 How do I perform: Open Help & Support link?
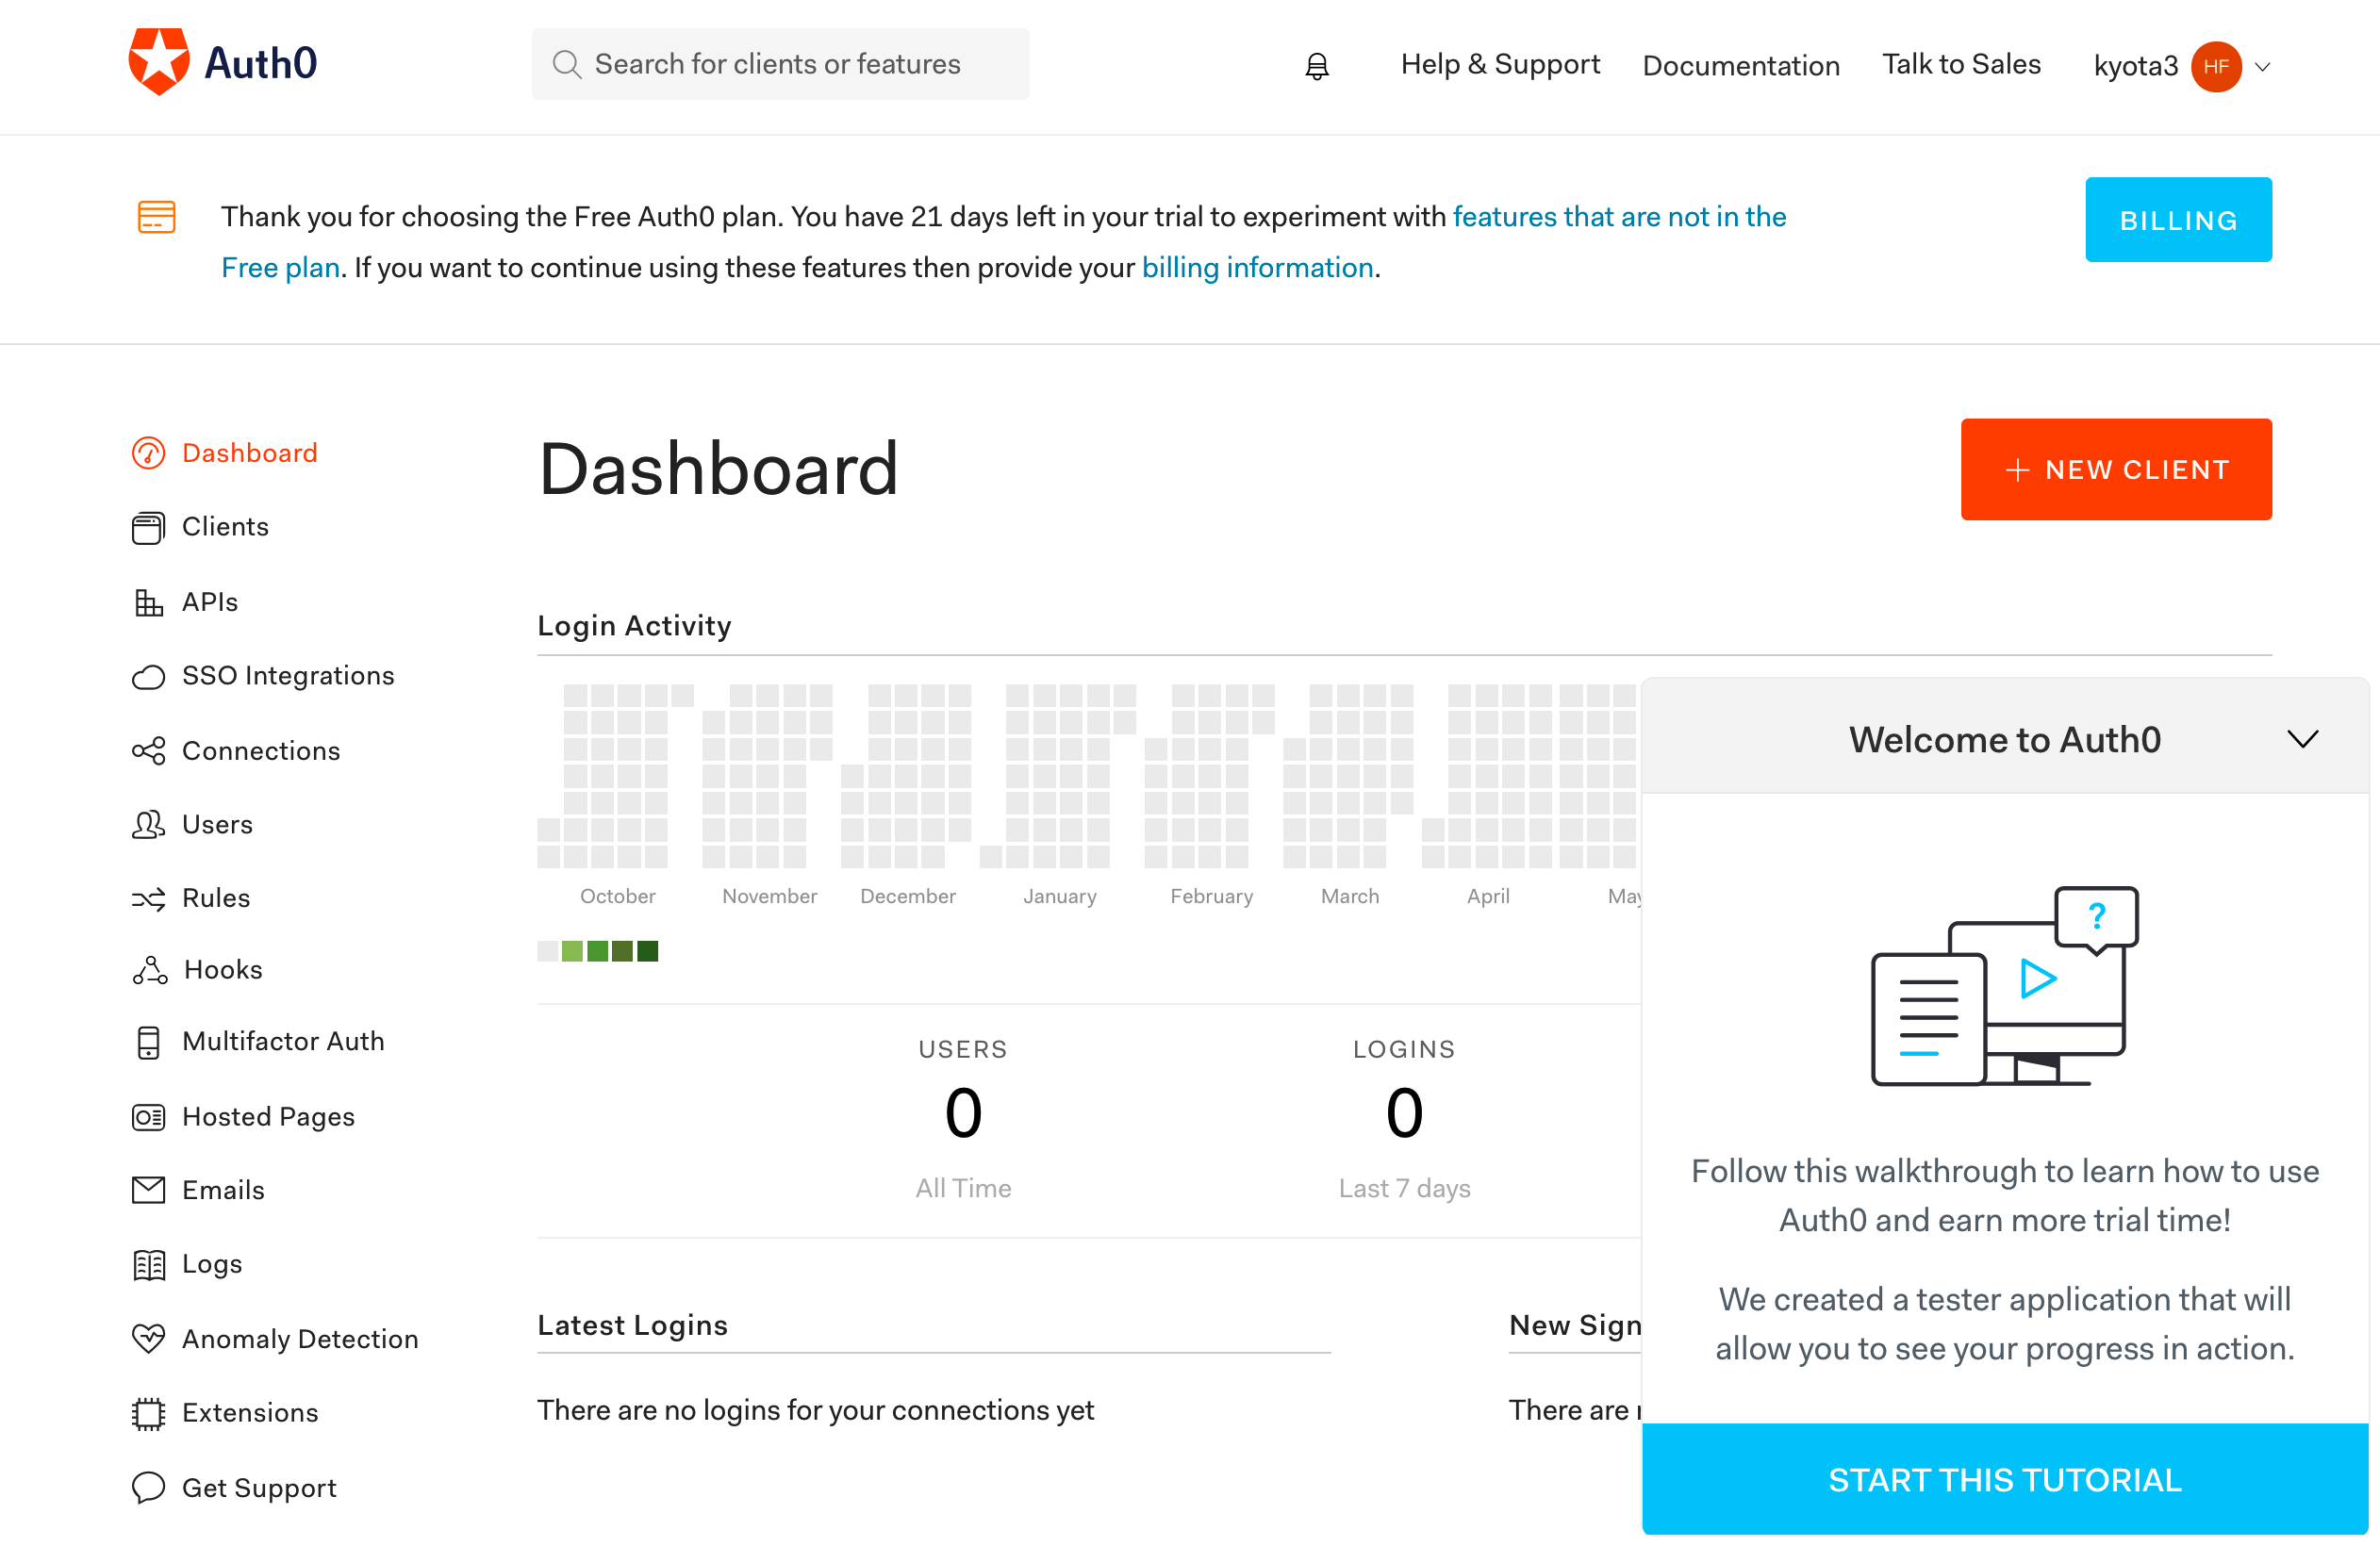[x=1500, y=65]
